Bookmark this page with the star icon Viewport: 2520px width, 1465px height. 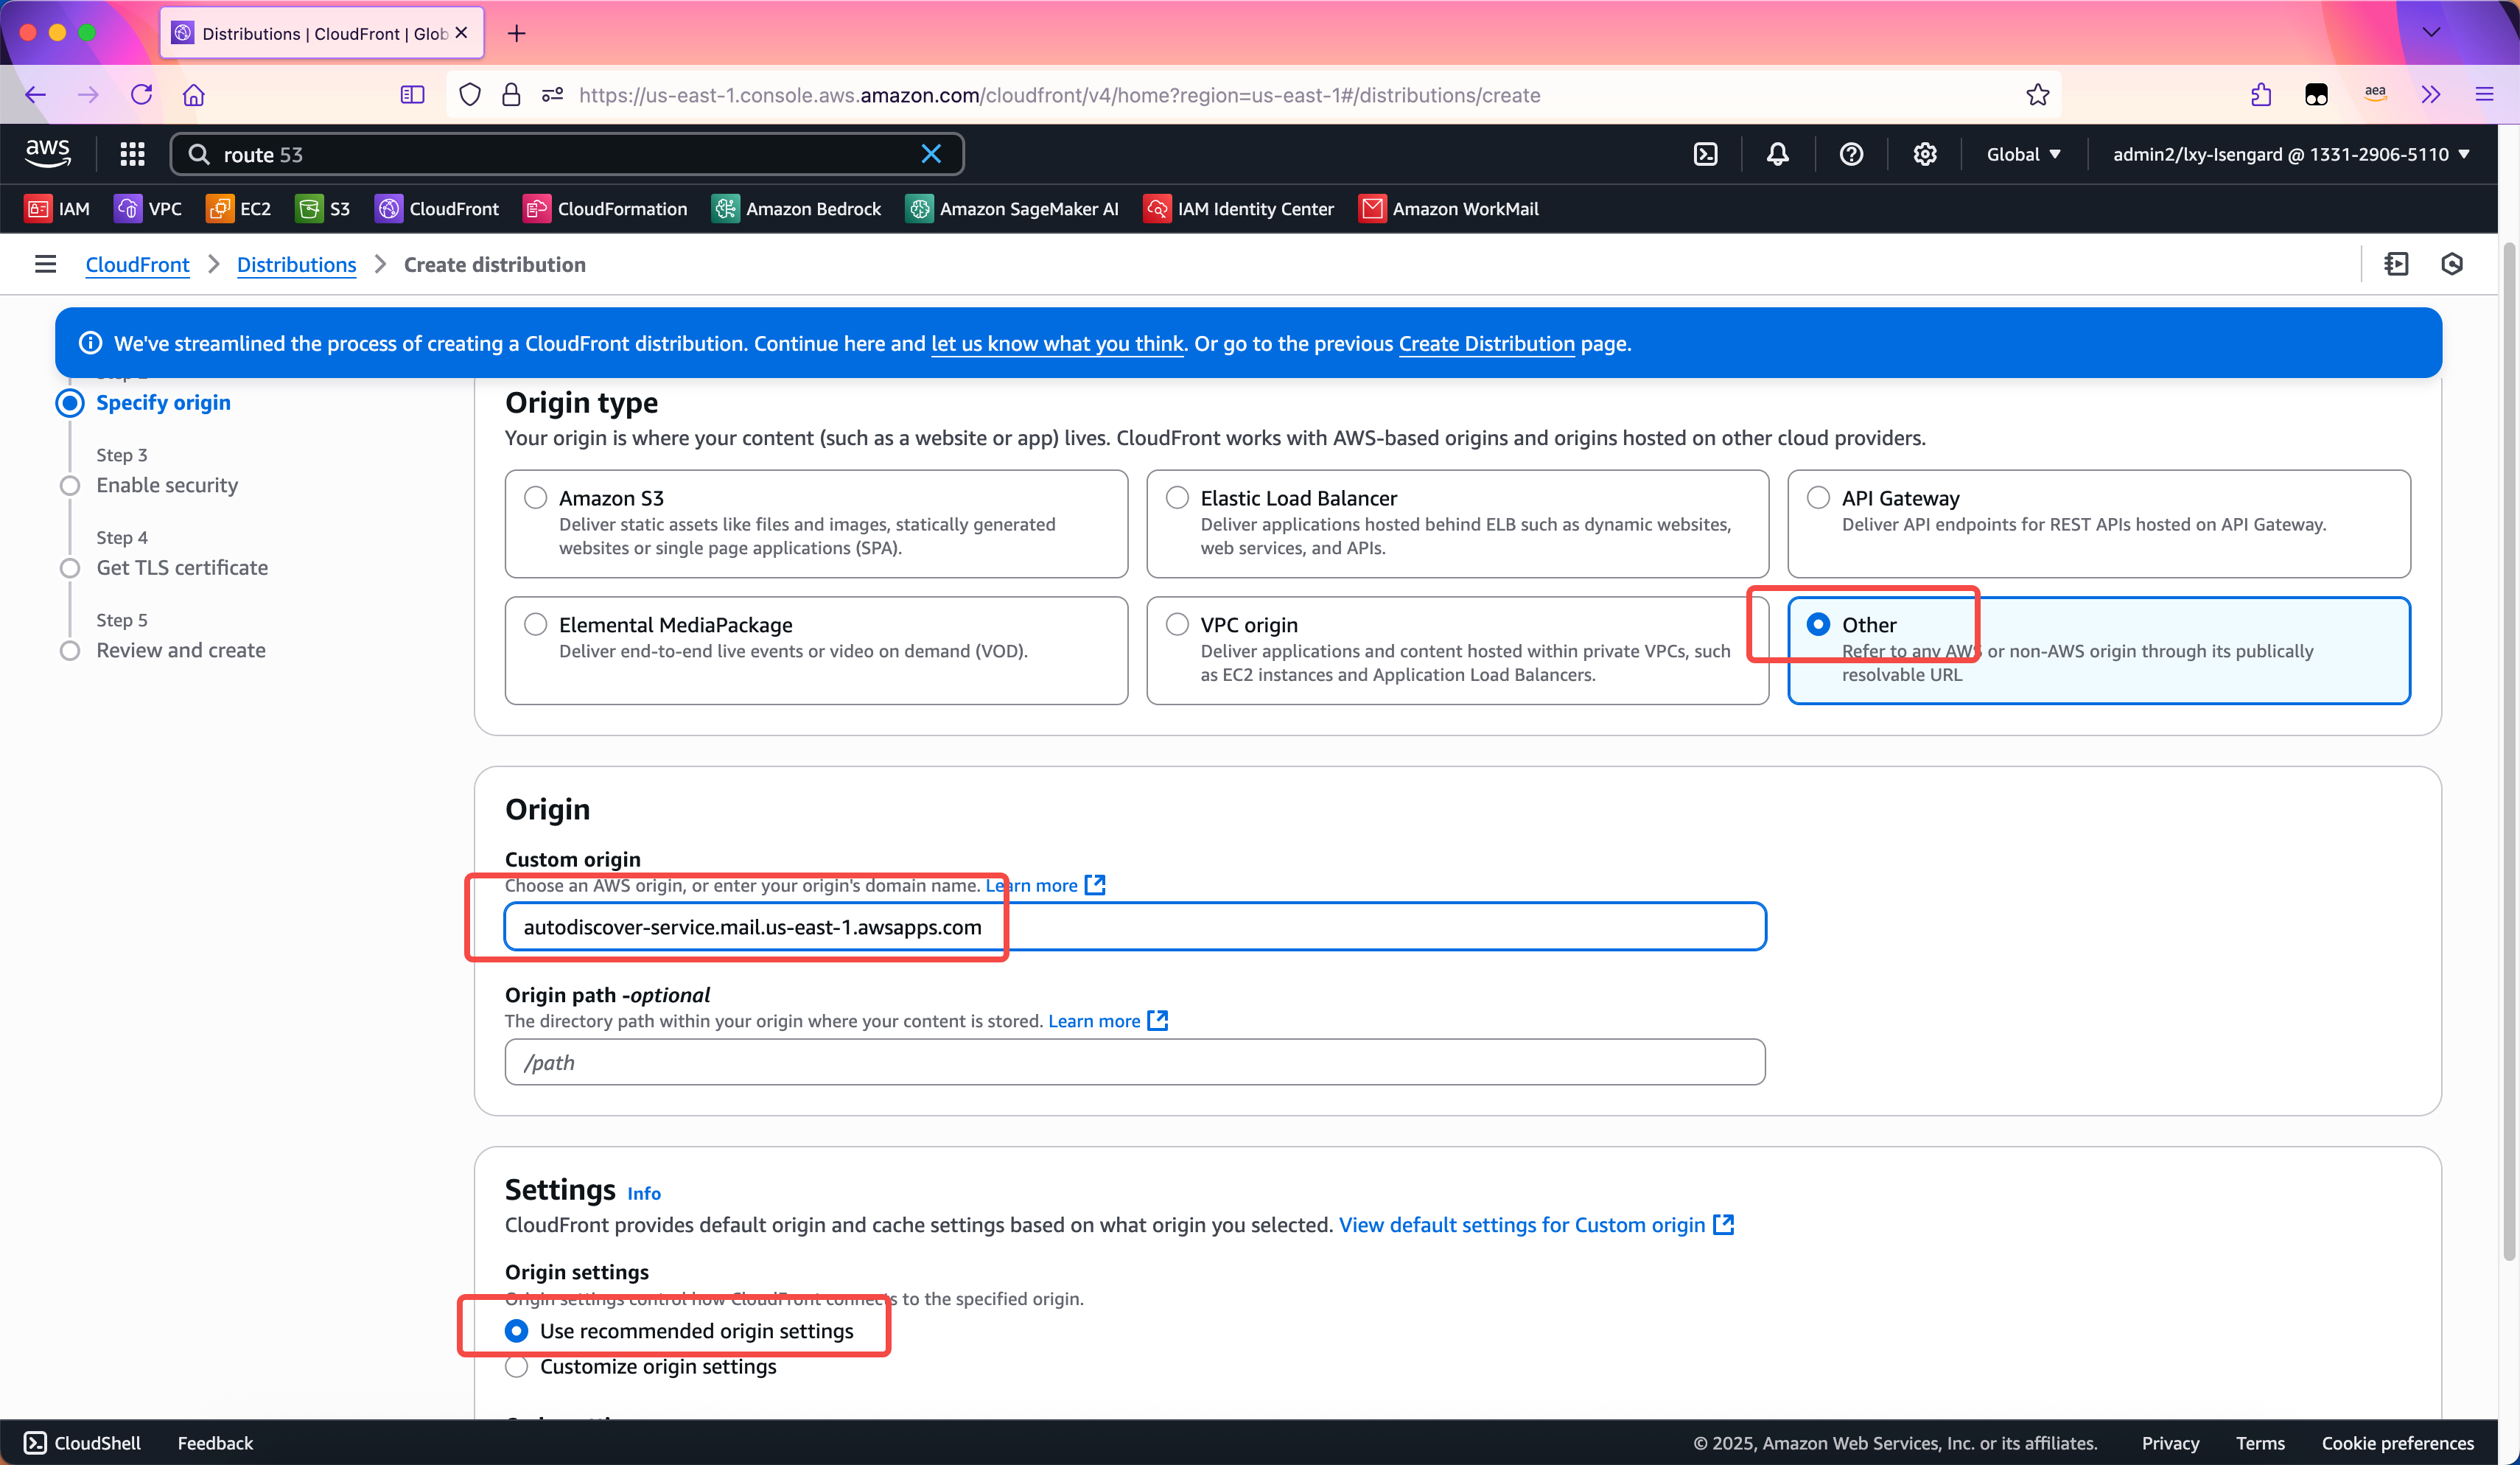pyautogui.click(x=2038, y=95)
